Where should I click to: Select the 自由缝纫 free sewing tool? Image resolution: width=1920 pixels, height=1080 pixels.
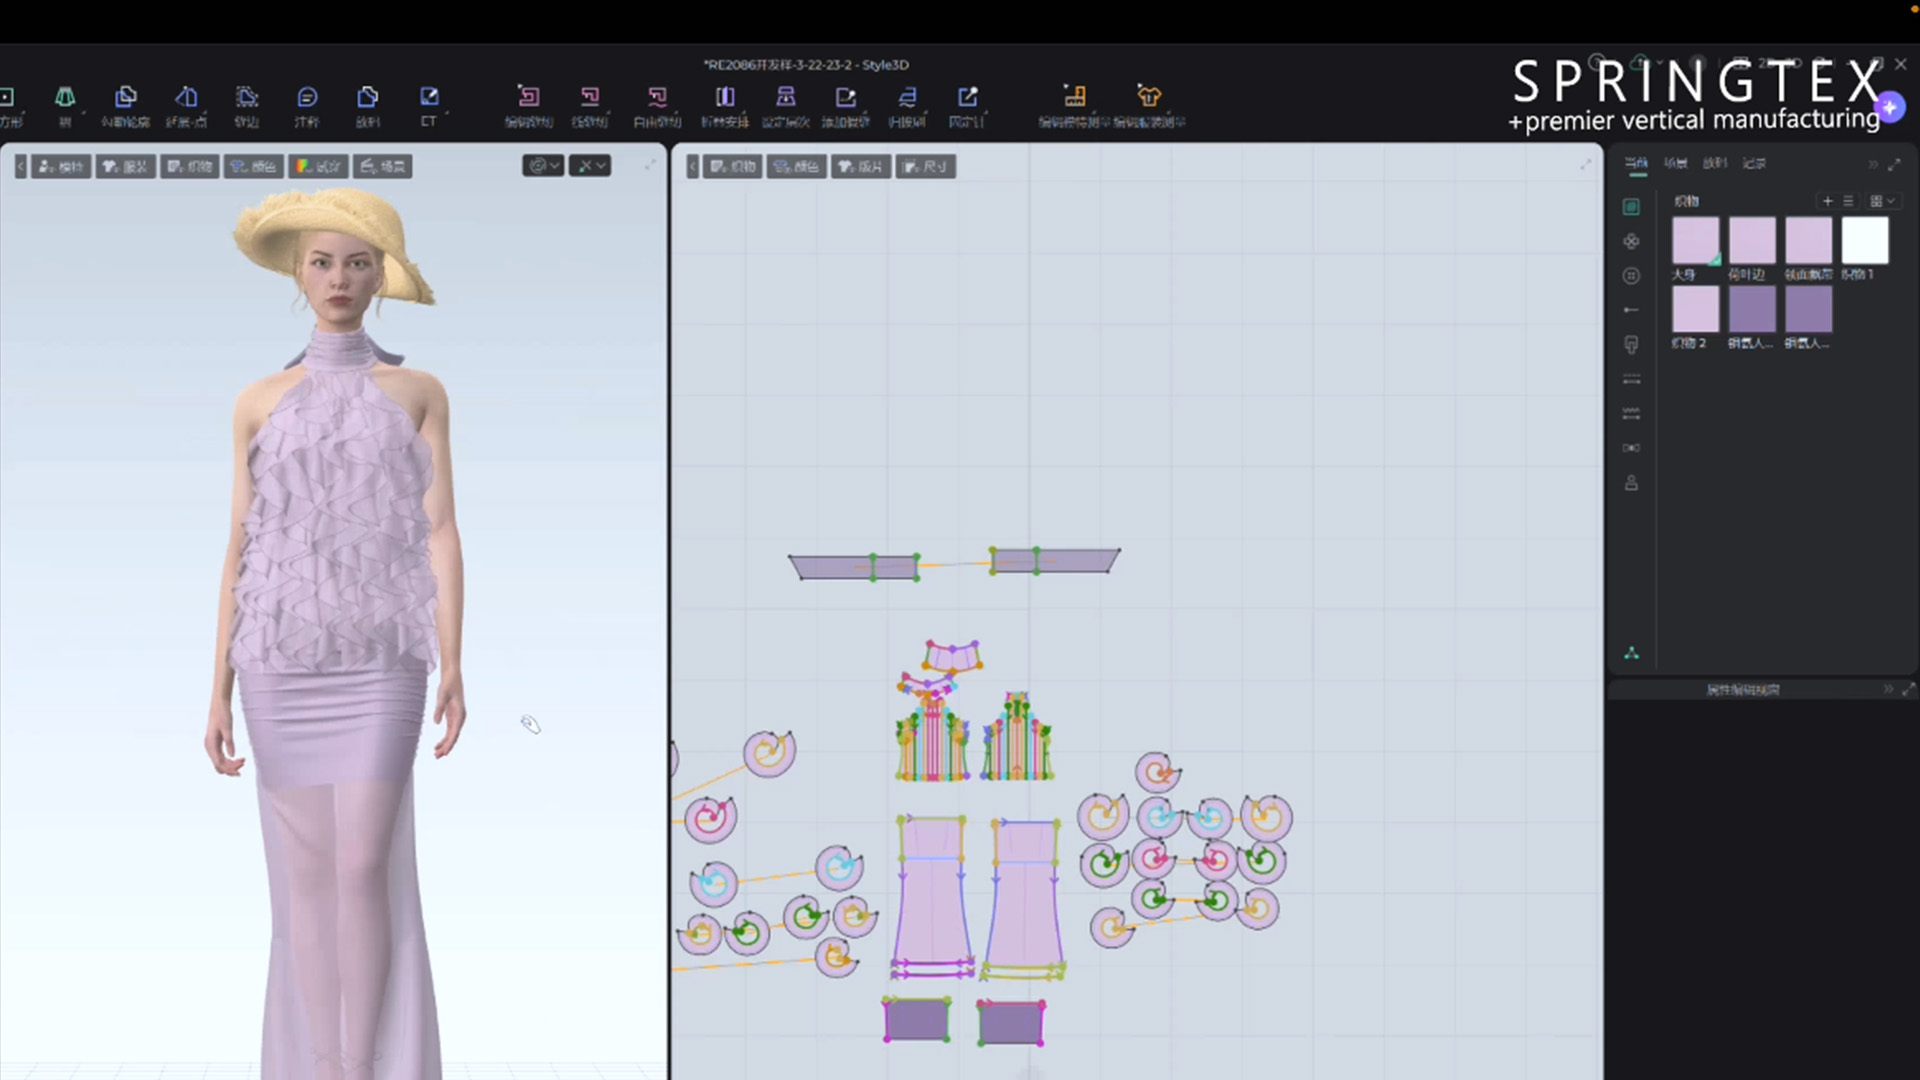657,105
